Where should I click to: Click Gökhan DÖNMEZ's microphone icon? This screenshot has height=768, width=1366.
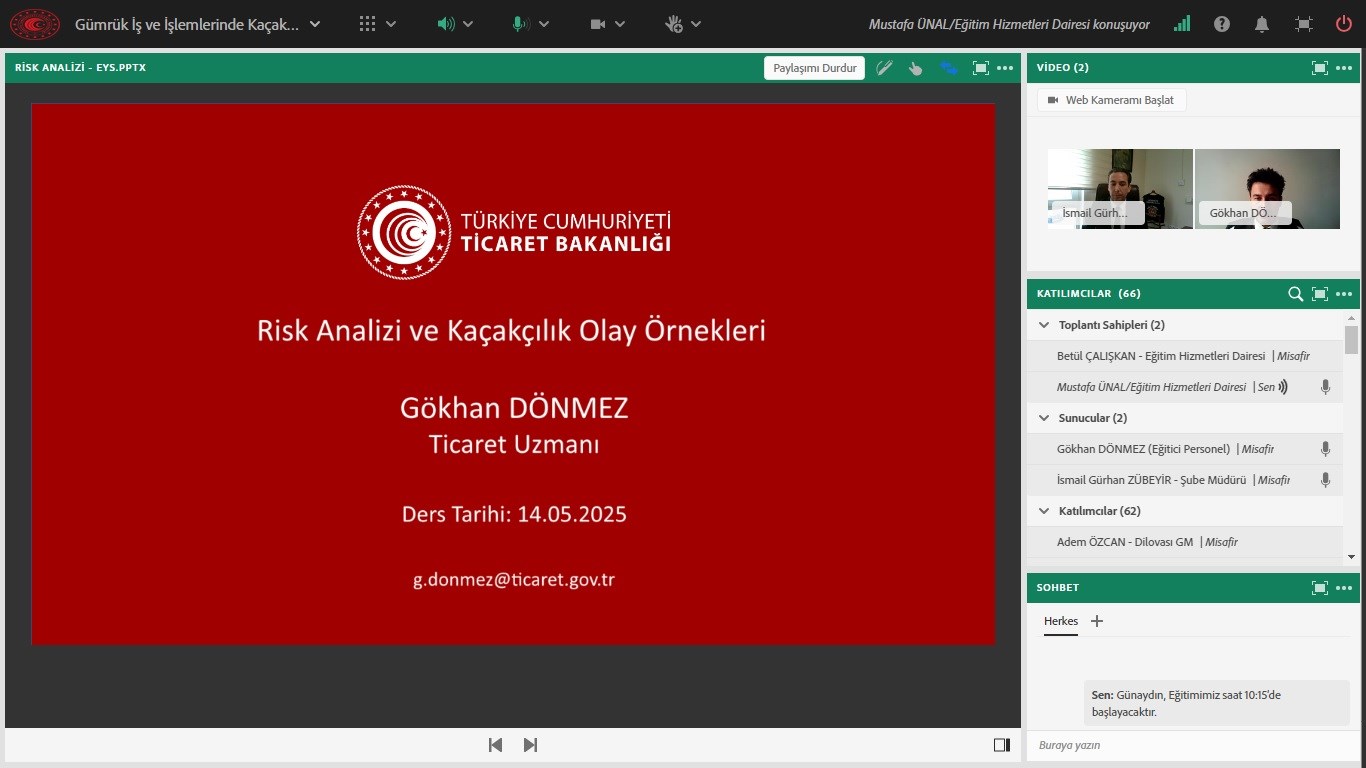1325,449
